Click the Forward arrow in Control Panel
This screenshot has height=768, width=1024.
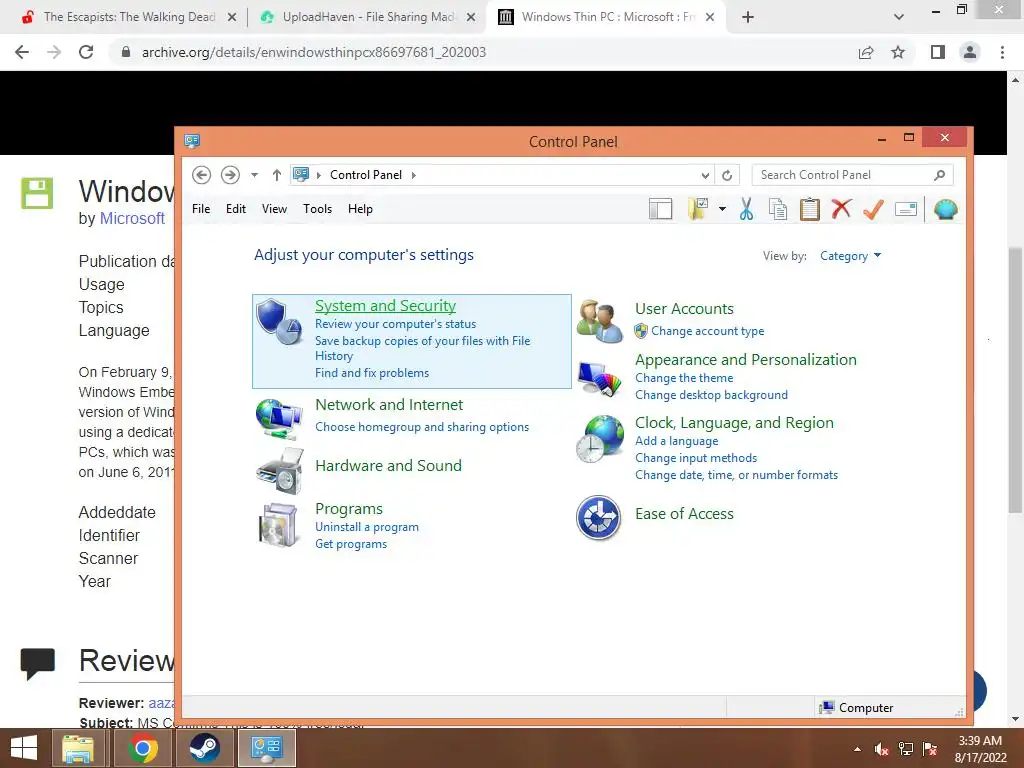(230, 175)
